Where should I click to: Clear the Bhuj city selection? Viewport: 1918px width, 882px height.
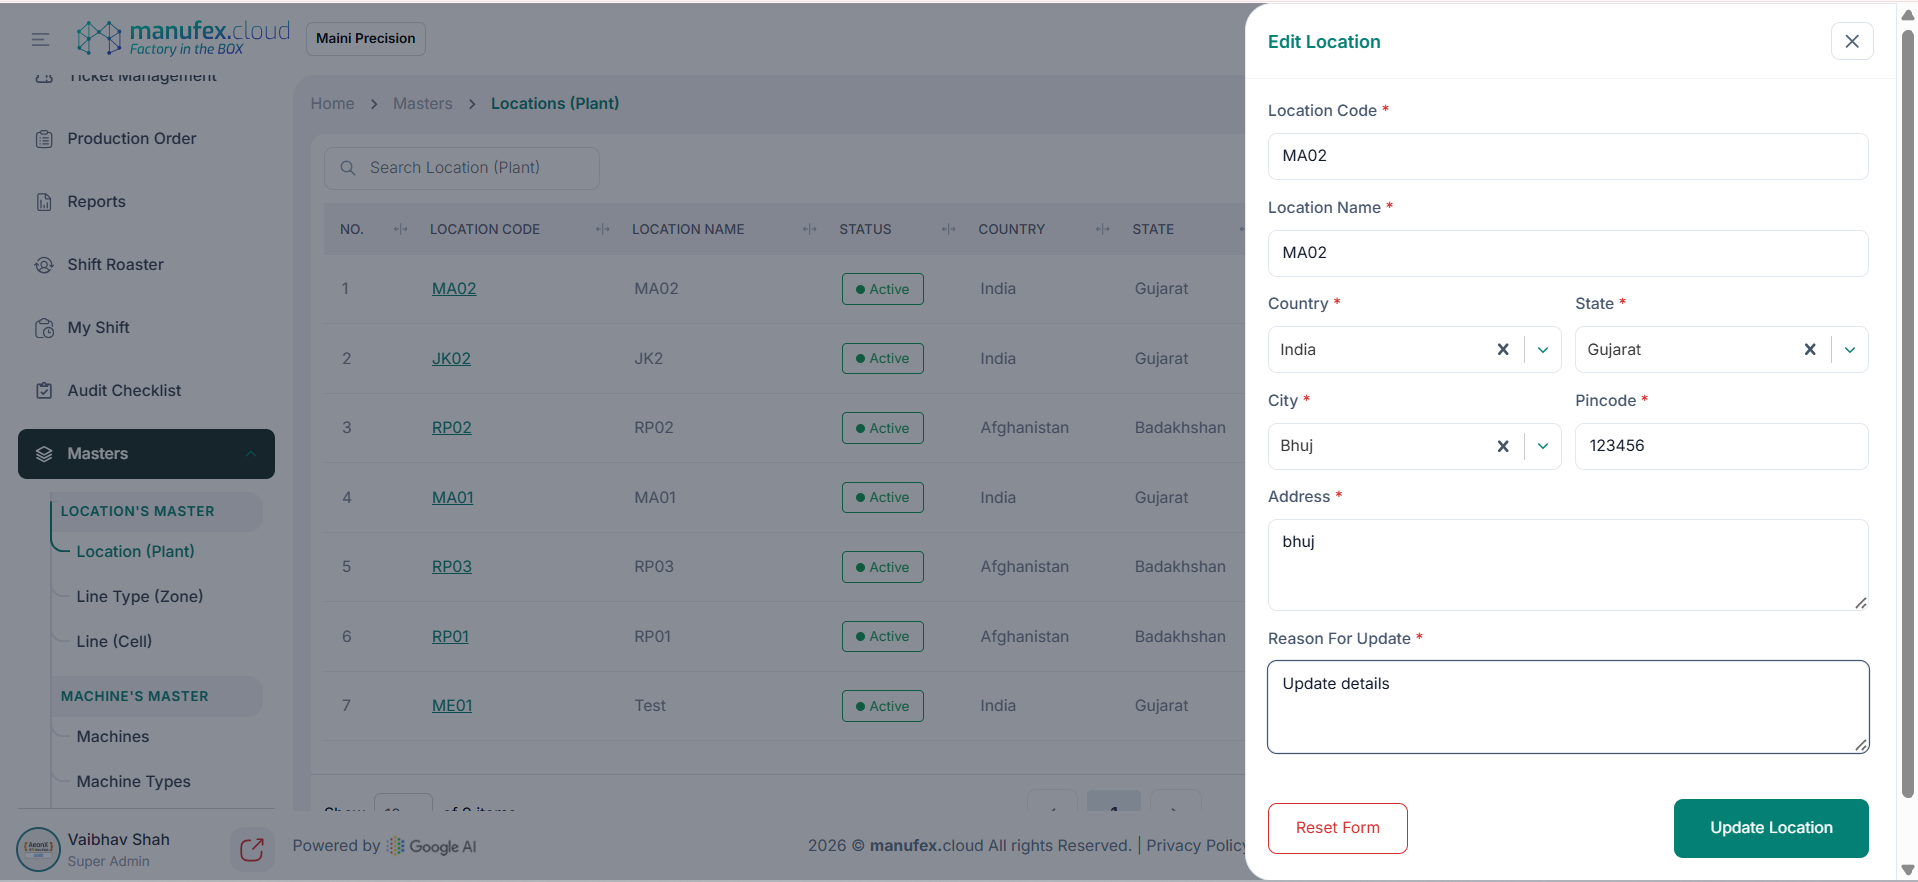1502,446
